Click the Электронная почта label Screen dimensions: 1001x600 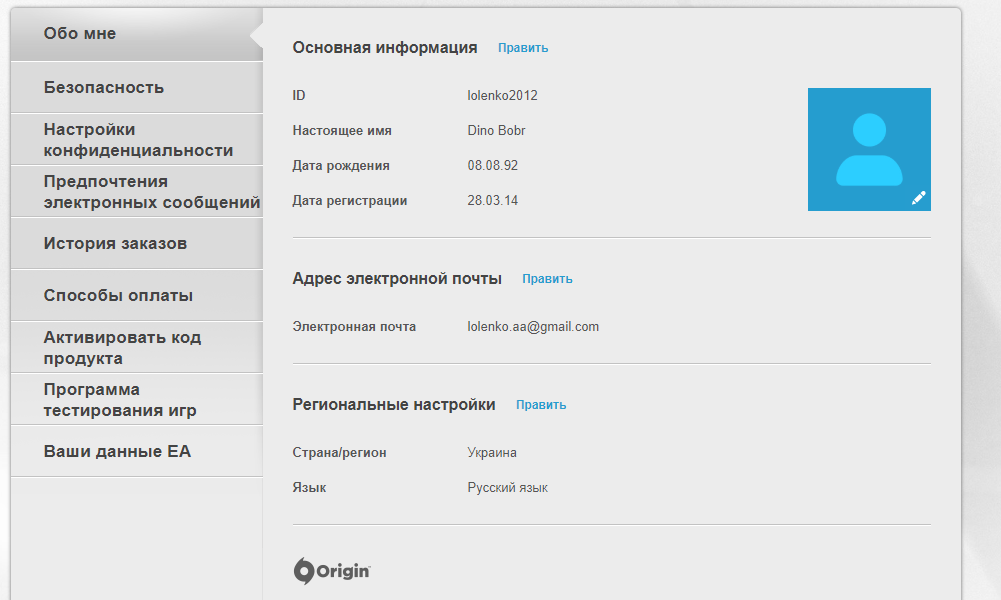[x=354, y=327]
